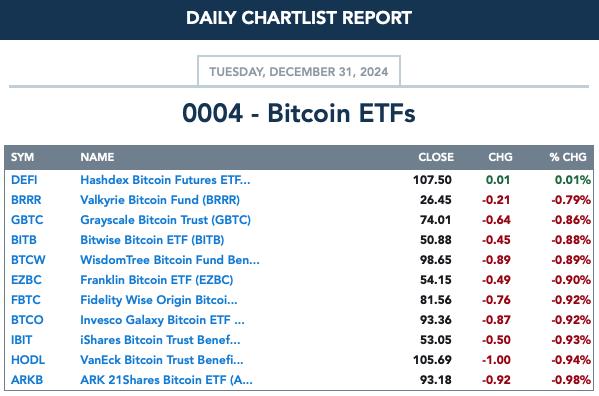Open Fidelity Wise Origin Bitcoin link
This screenshot has width=599, height=396.
click(159, 300)
